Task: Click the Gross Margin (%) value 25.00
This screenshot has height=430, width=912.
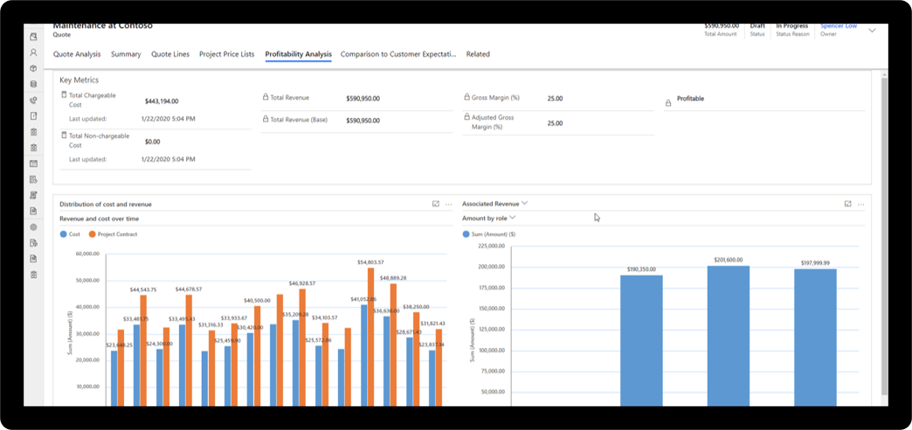Action: click(x=555, y=98)
